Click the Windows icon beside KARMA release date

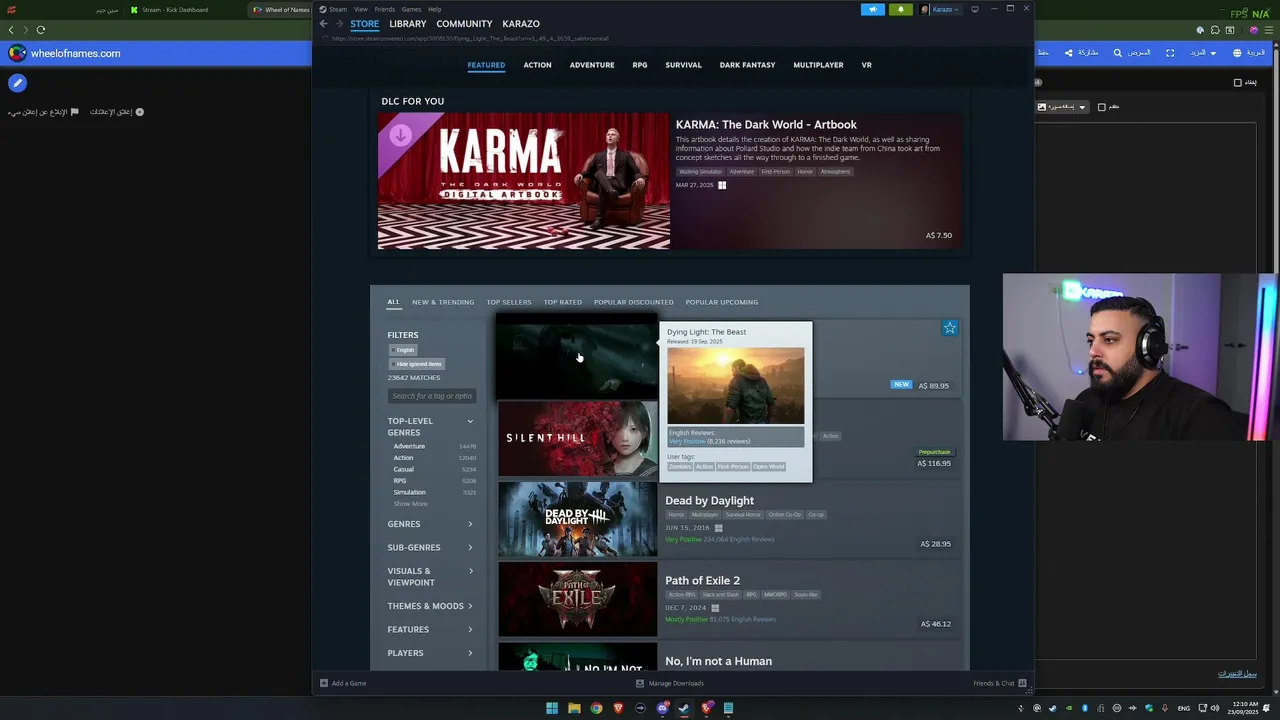click(722, 185)
